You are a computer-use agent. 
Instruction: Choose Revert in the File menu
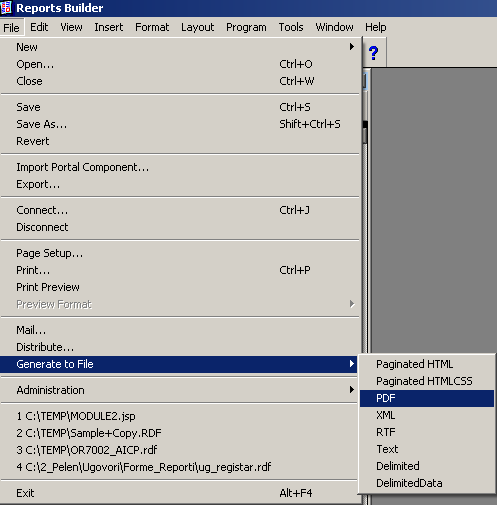[180, 141]
